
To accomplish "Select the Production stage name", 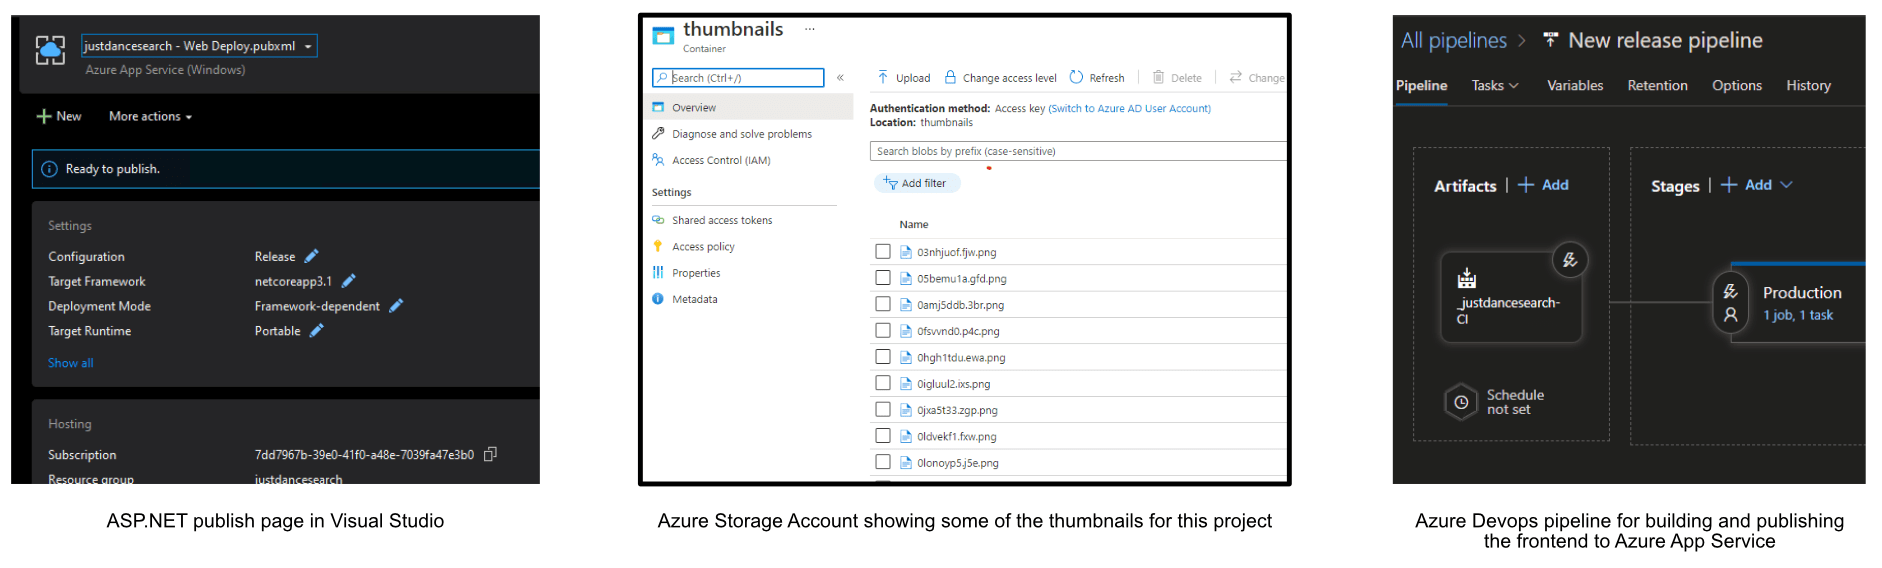I will click(x=1802, y=293).
